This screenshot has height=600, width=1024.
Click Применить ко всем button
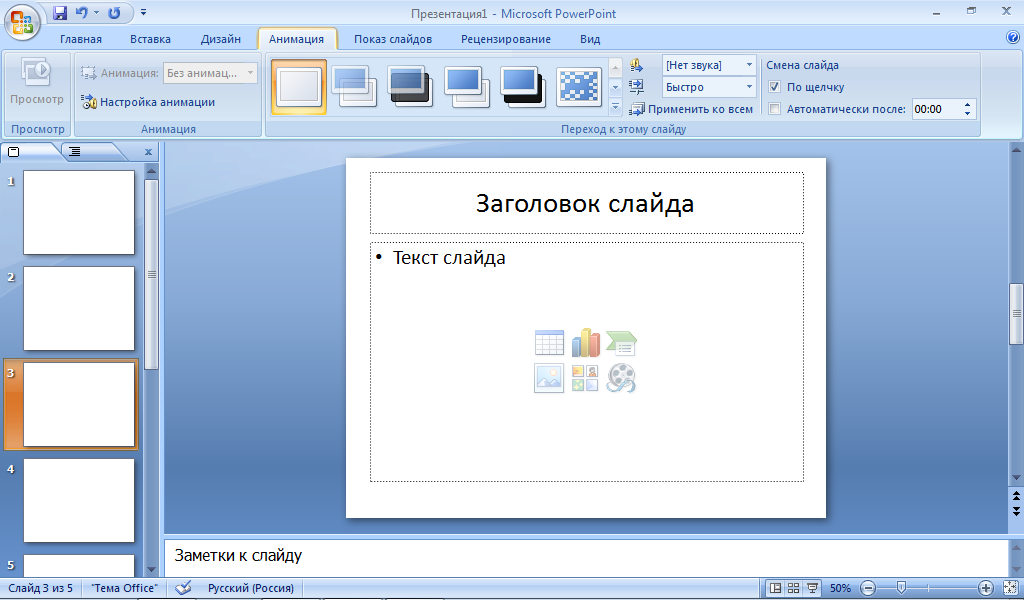click(692, 109)
